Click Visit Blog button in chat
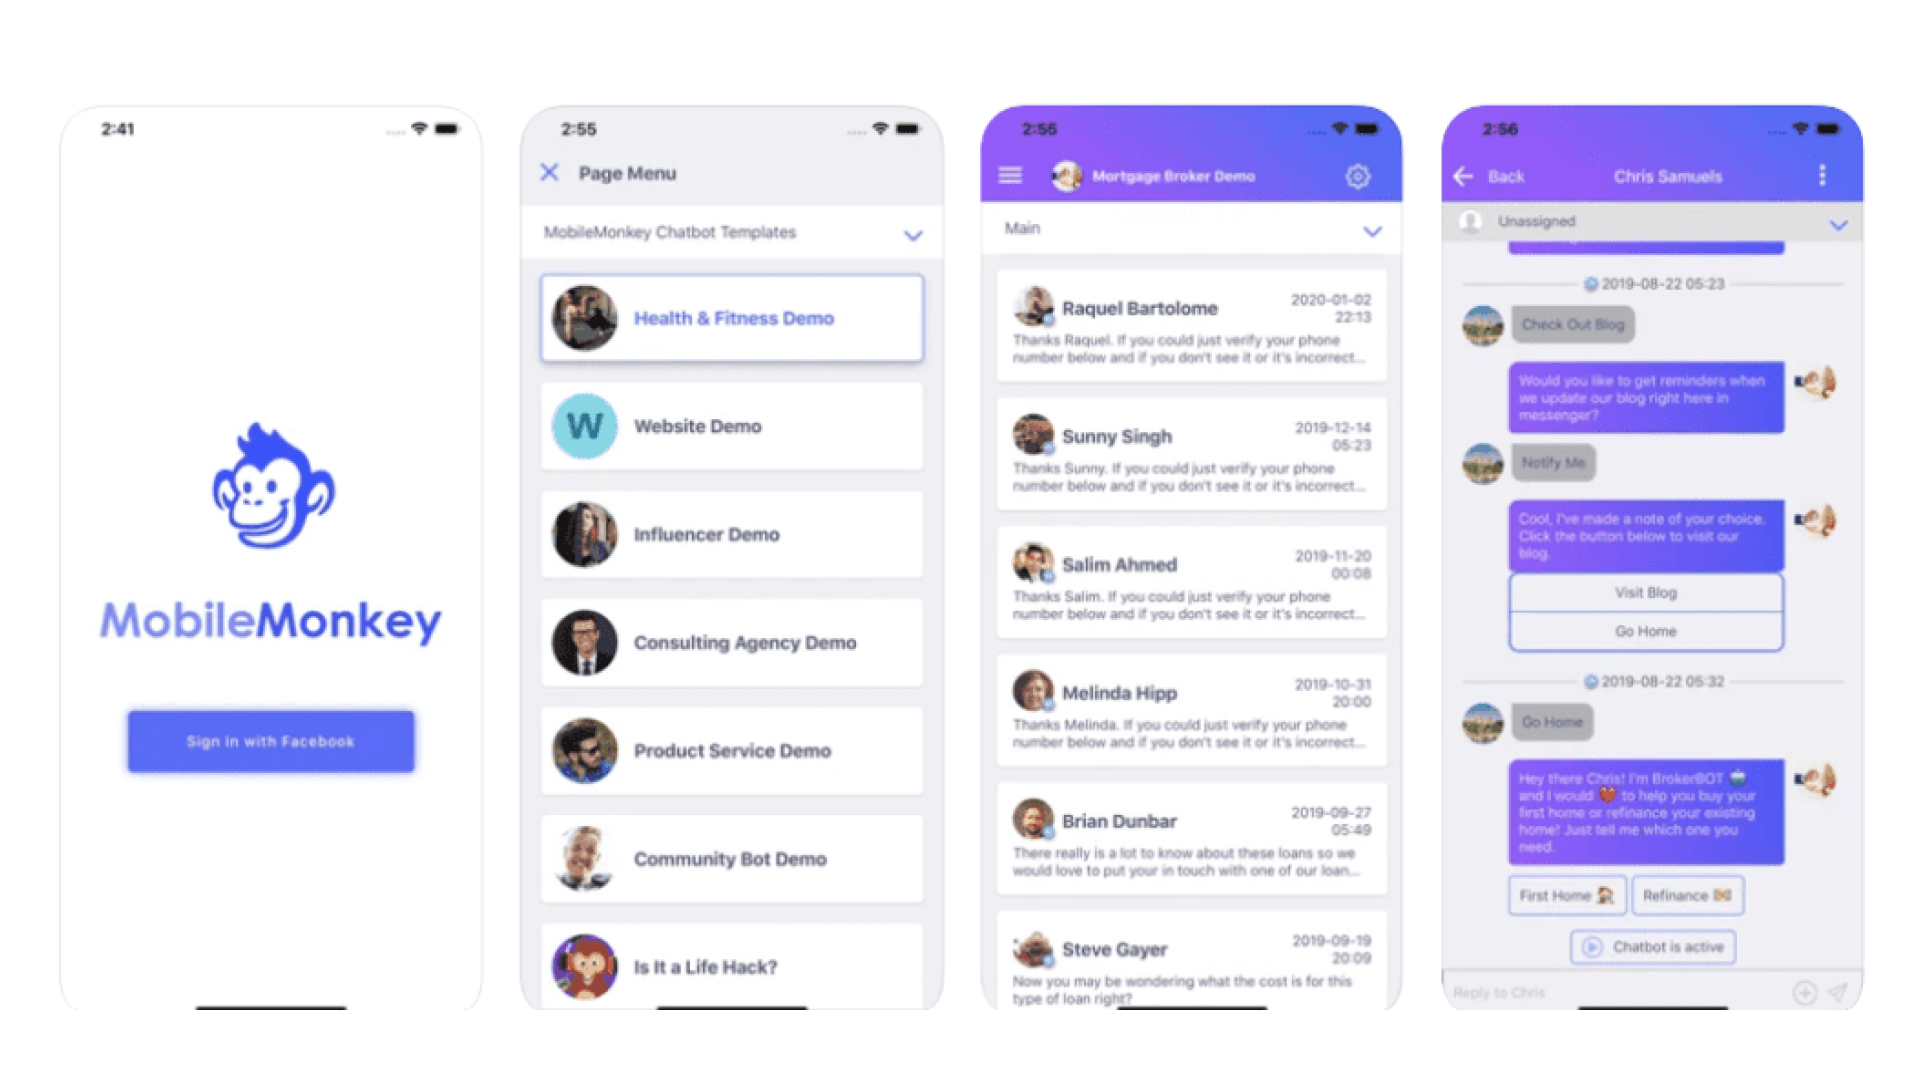 [x=1647, y=593]
